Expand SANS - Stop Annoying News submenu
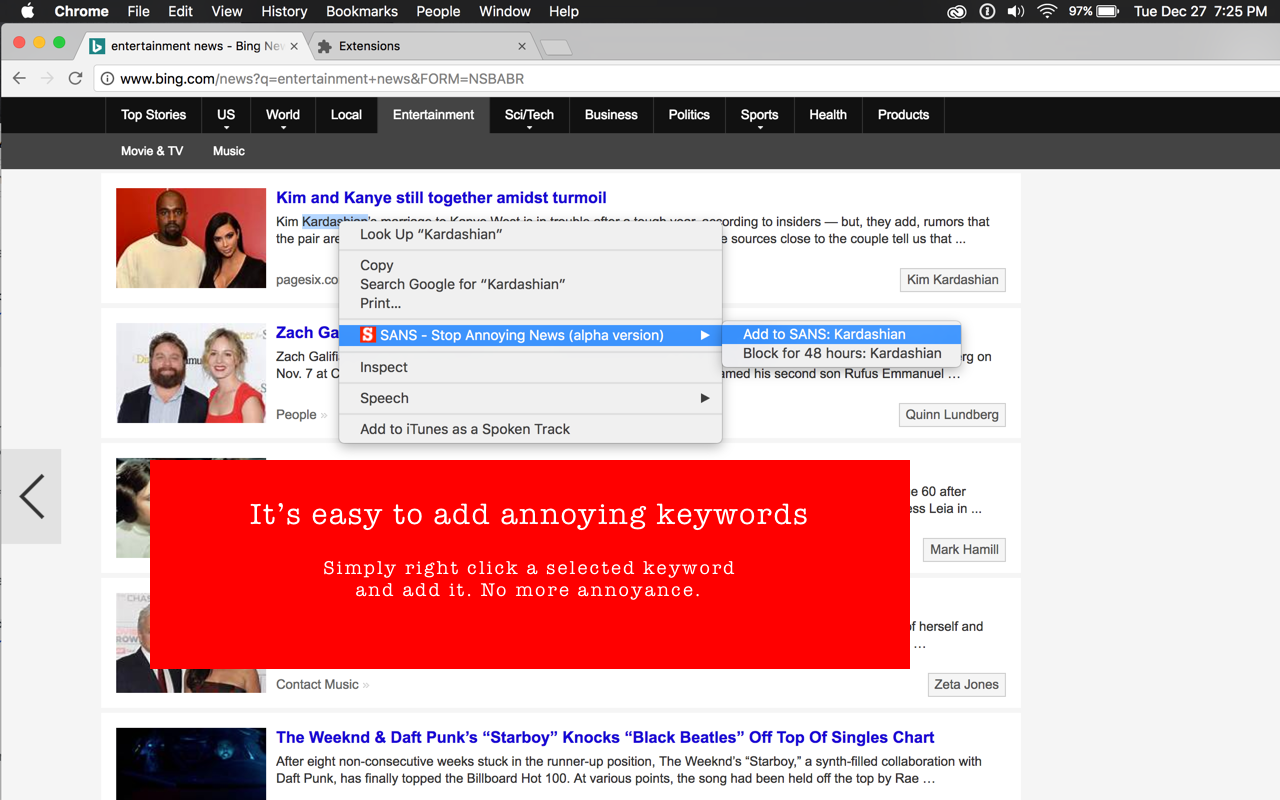 click(530, 335)
